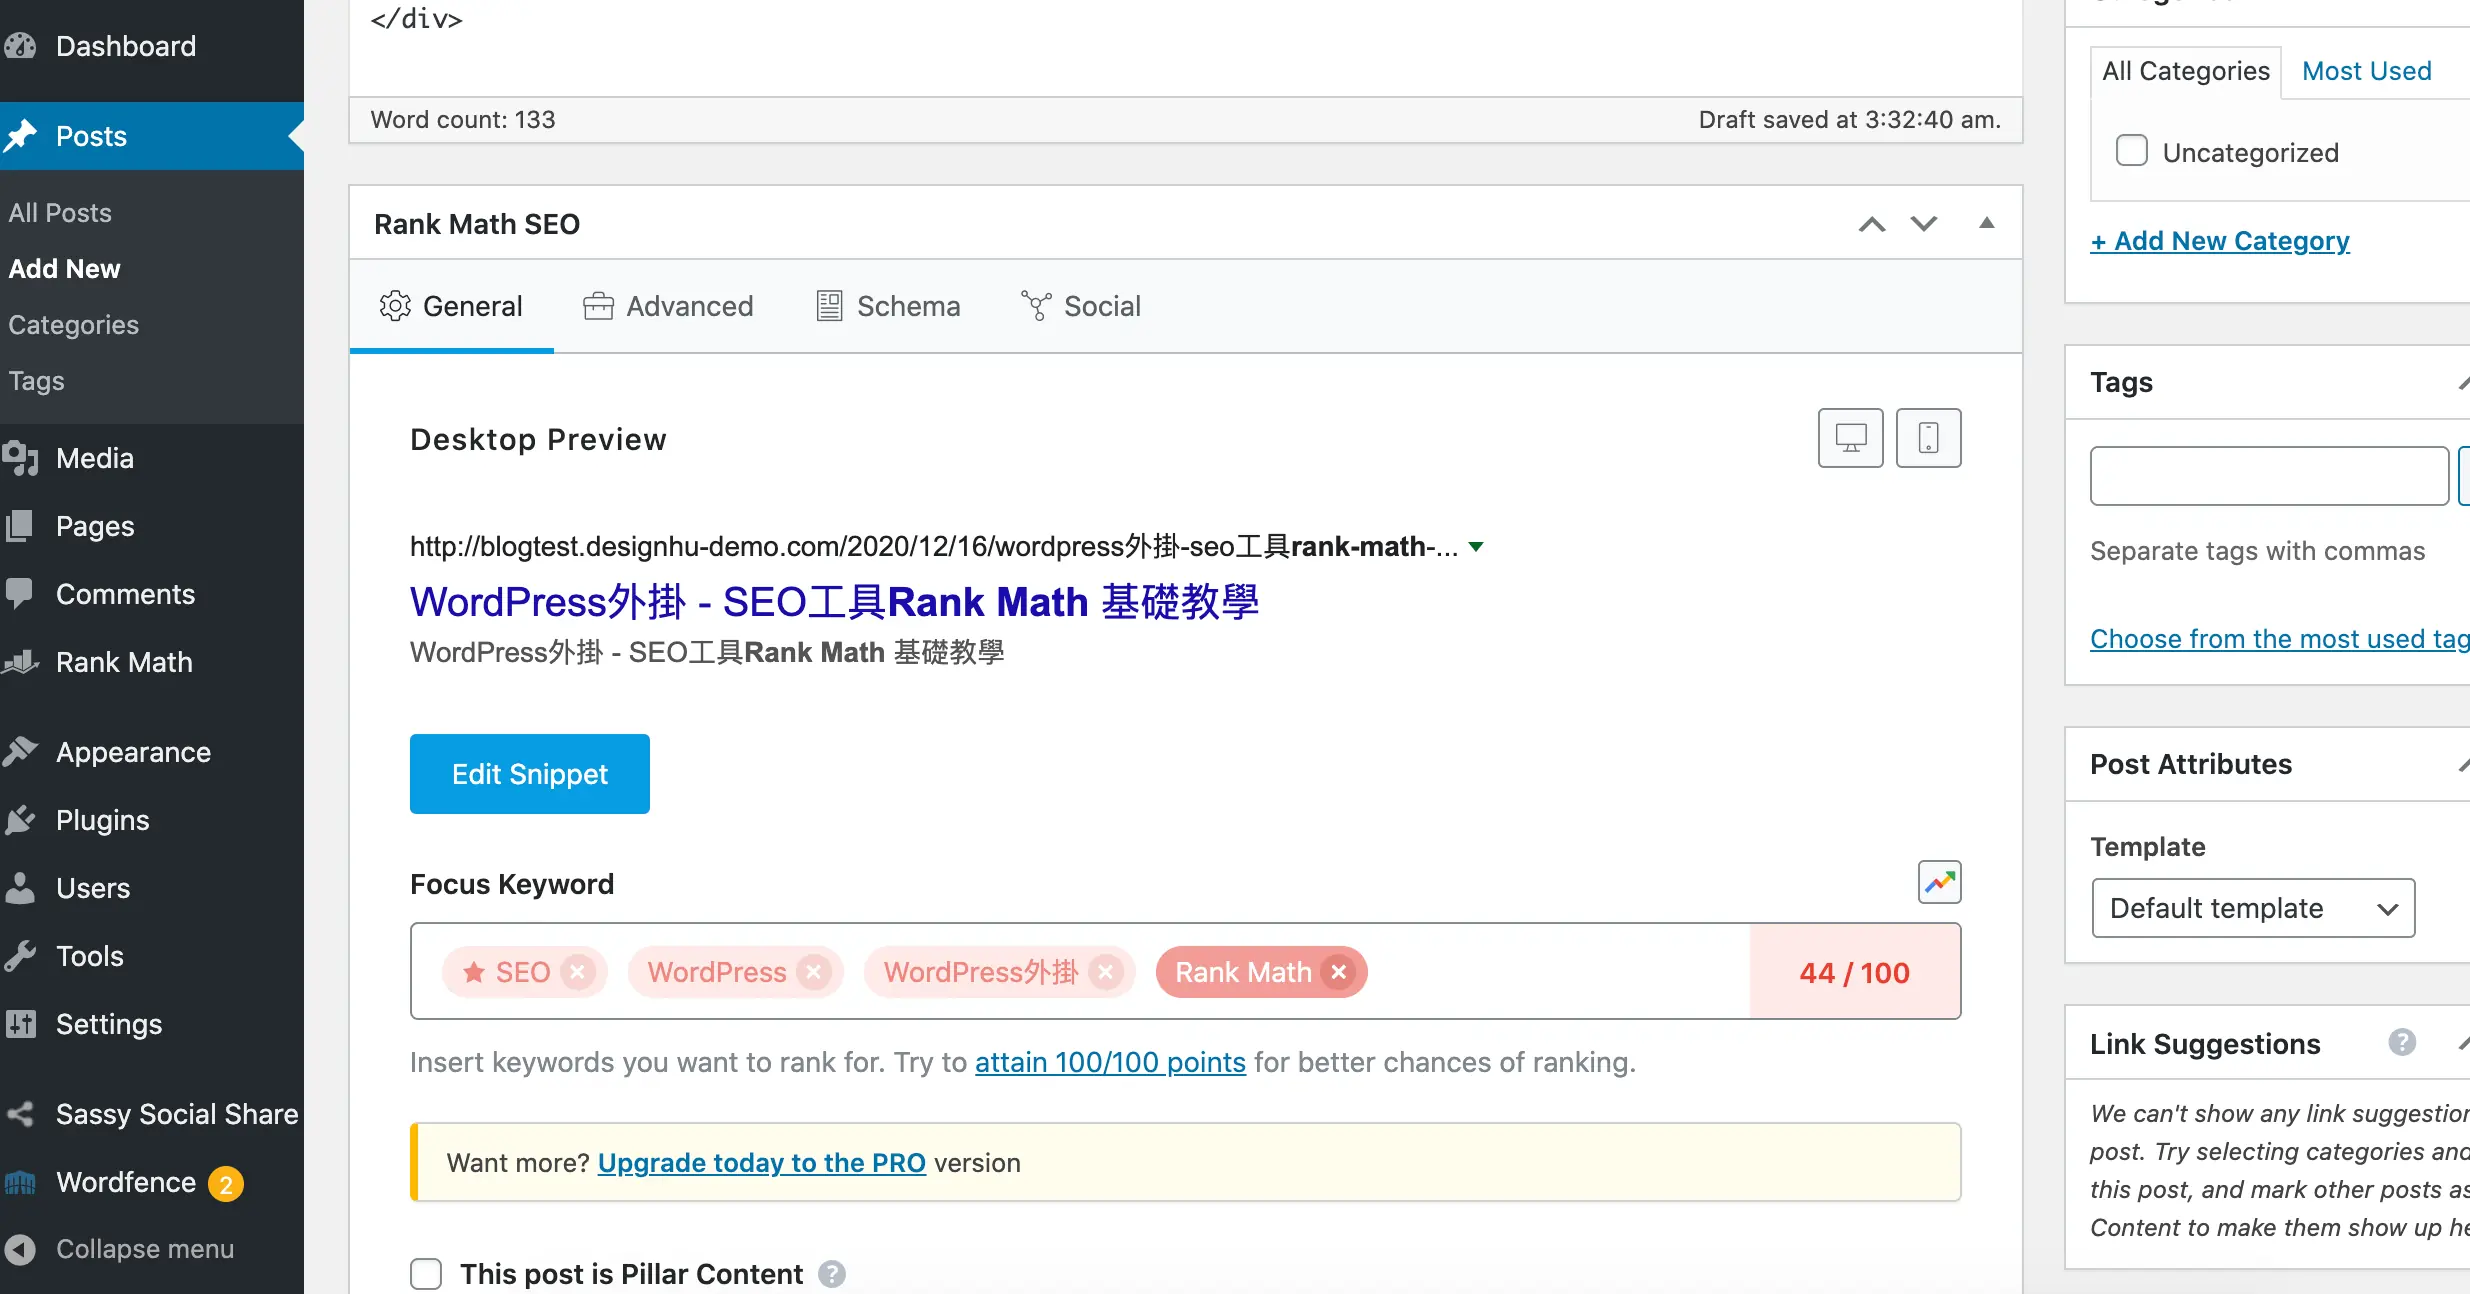2470x1294 pixels.
Task: Switch to mobile preview icon
Action: point(1928,438)
